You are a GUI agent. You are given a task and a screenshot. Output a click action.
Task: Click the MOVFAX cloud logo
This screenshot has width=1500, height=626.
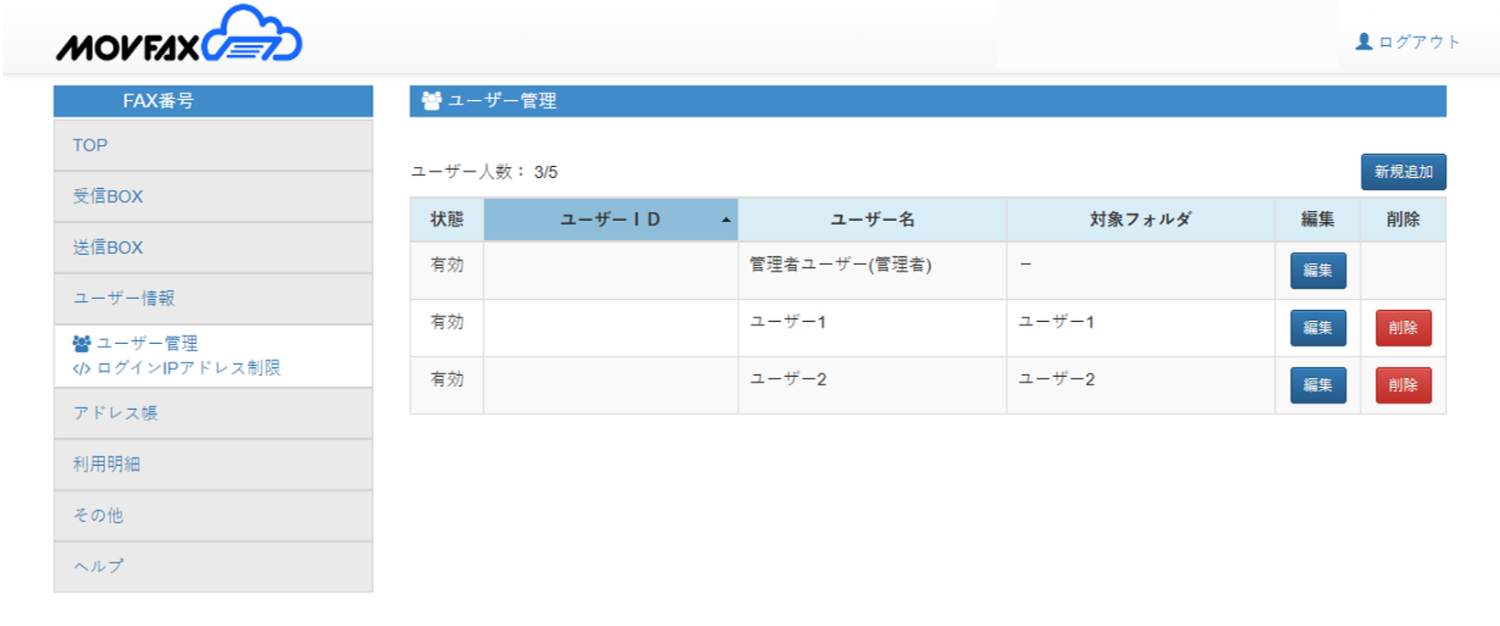point(179,36)
